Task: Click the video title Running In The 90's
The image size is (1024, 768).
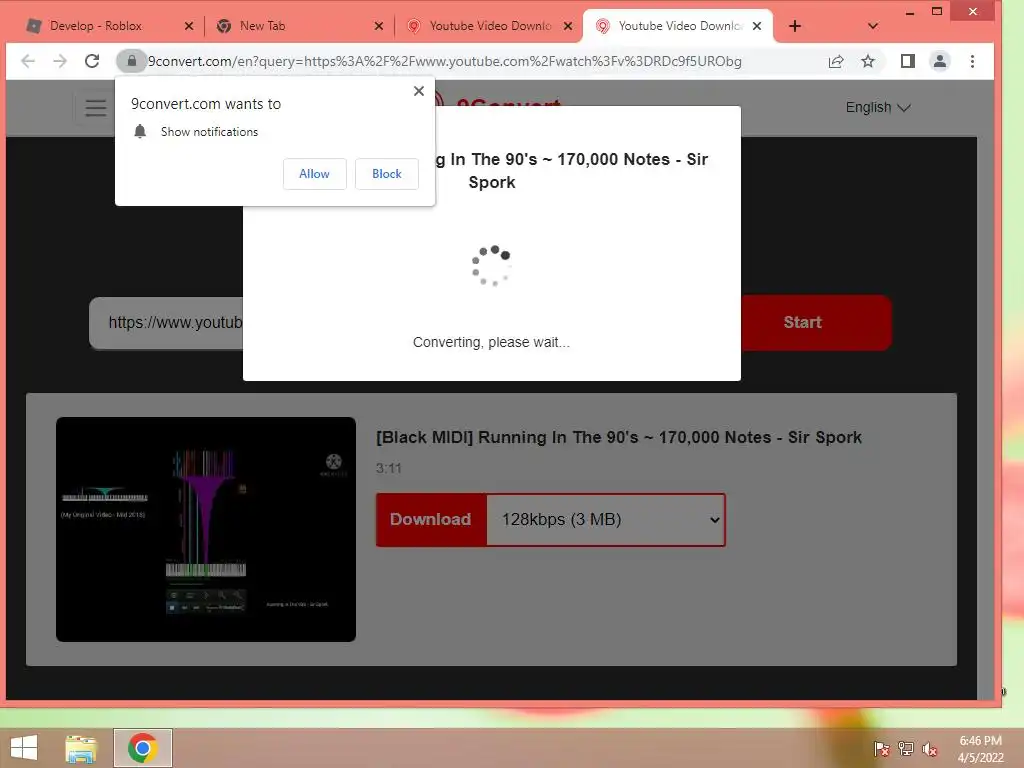Action: pyautogui.click(x=618, y=438)
